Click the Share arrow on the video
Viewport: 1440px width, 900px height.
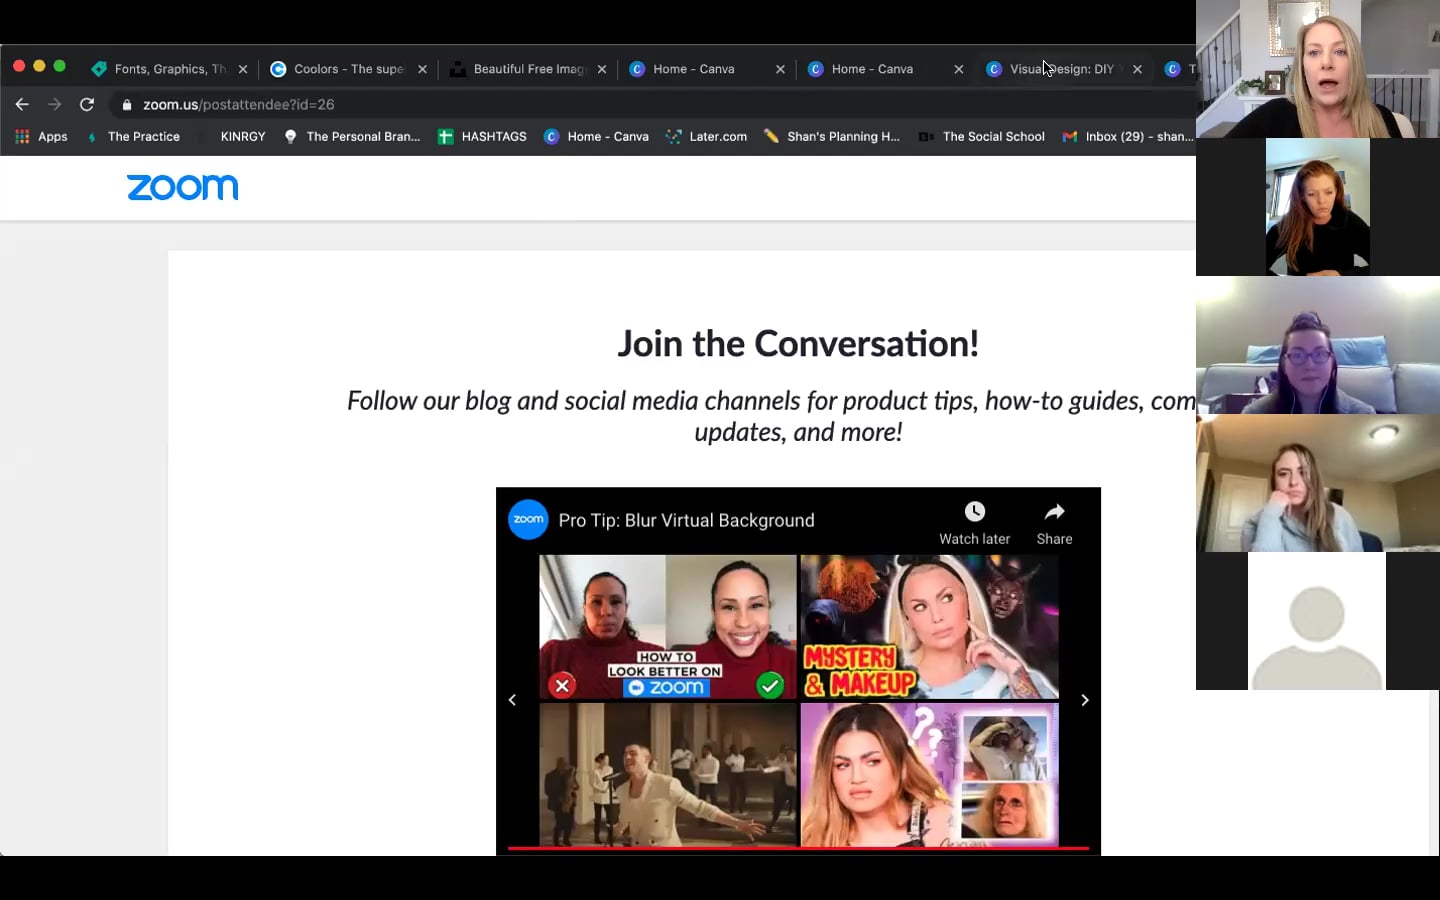coord(1054,512)
